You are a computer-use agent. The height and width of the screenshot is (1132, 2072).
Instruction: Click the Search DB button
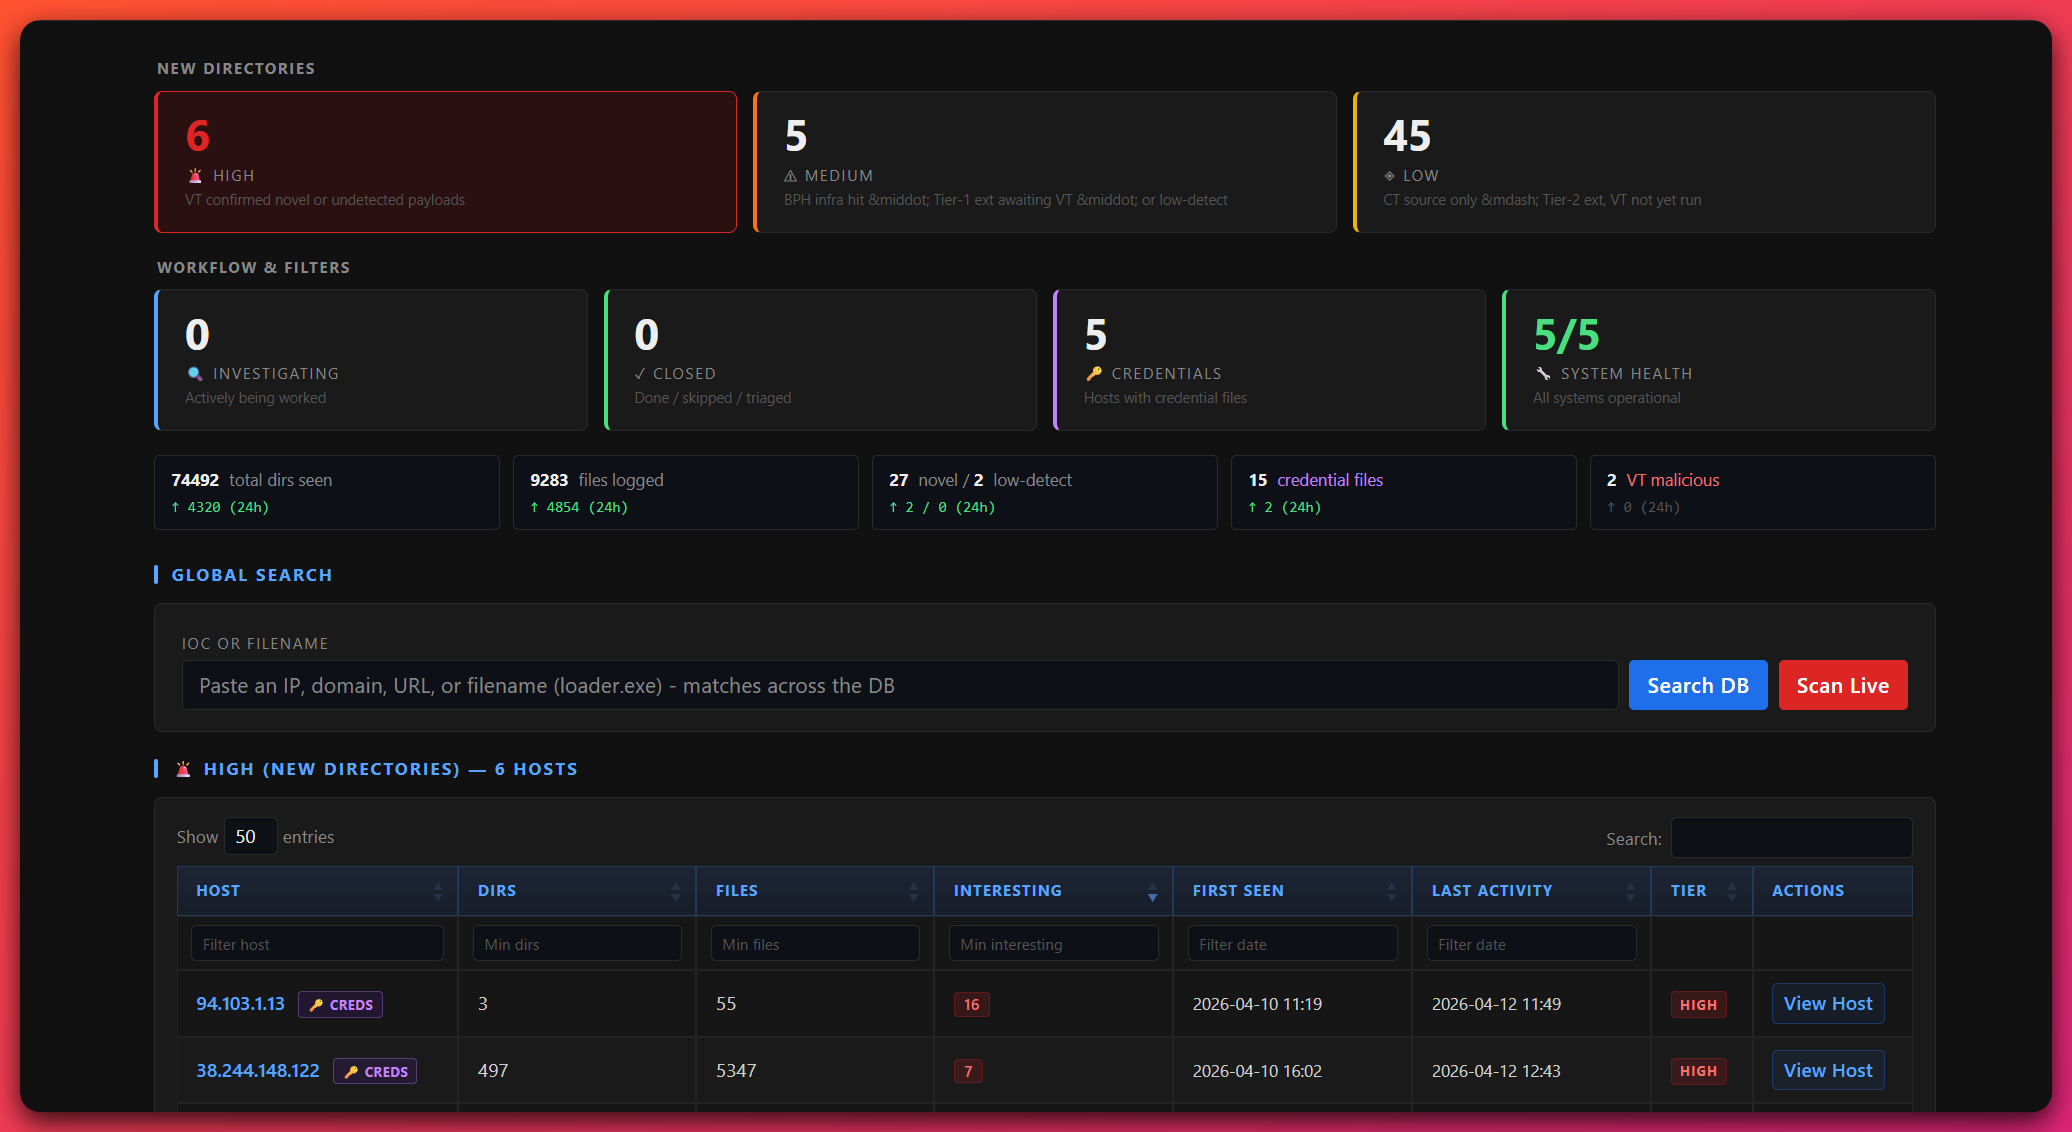pyautogui.click(x=1698, y=686)
